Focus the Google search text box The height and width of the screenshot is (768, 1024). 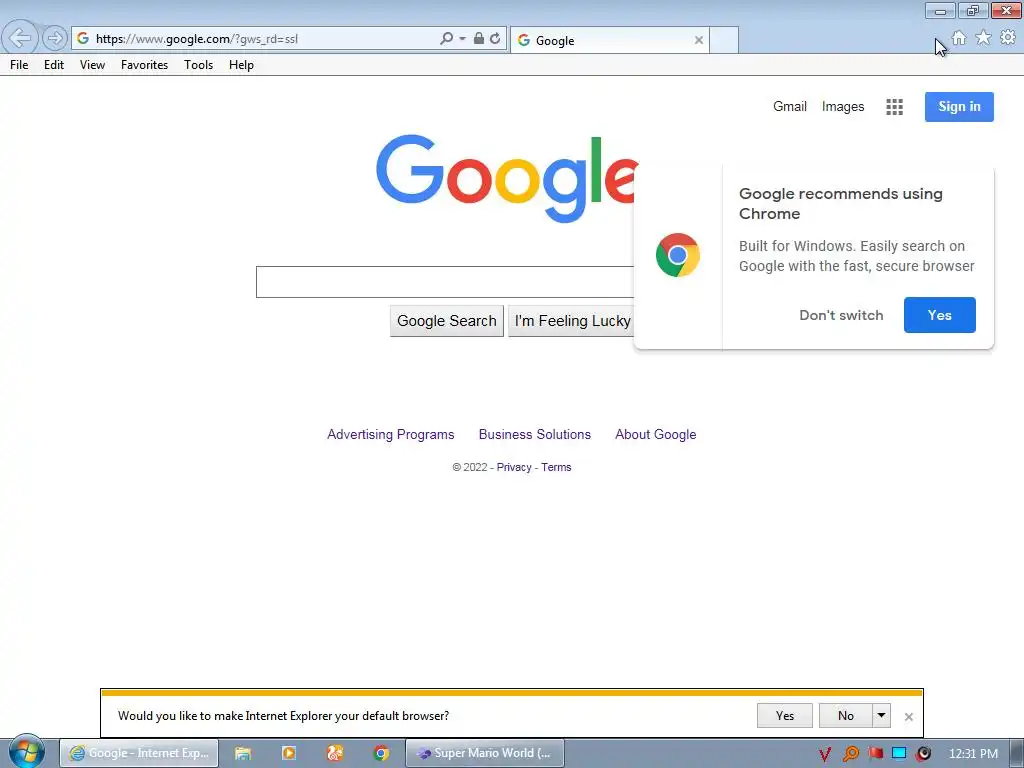[444, 282]
